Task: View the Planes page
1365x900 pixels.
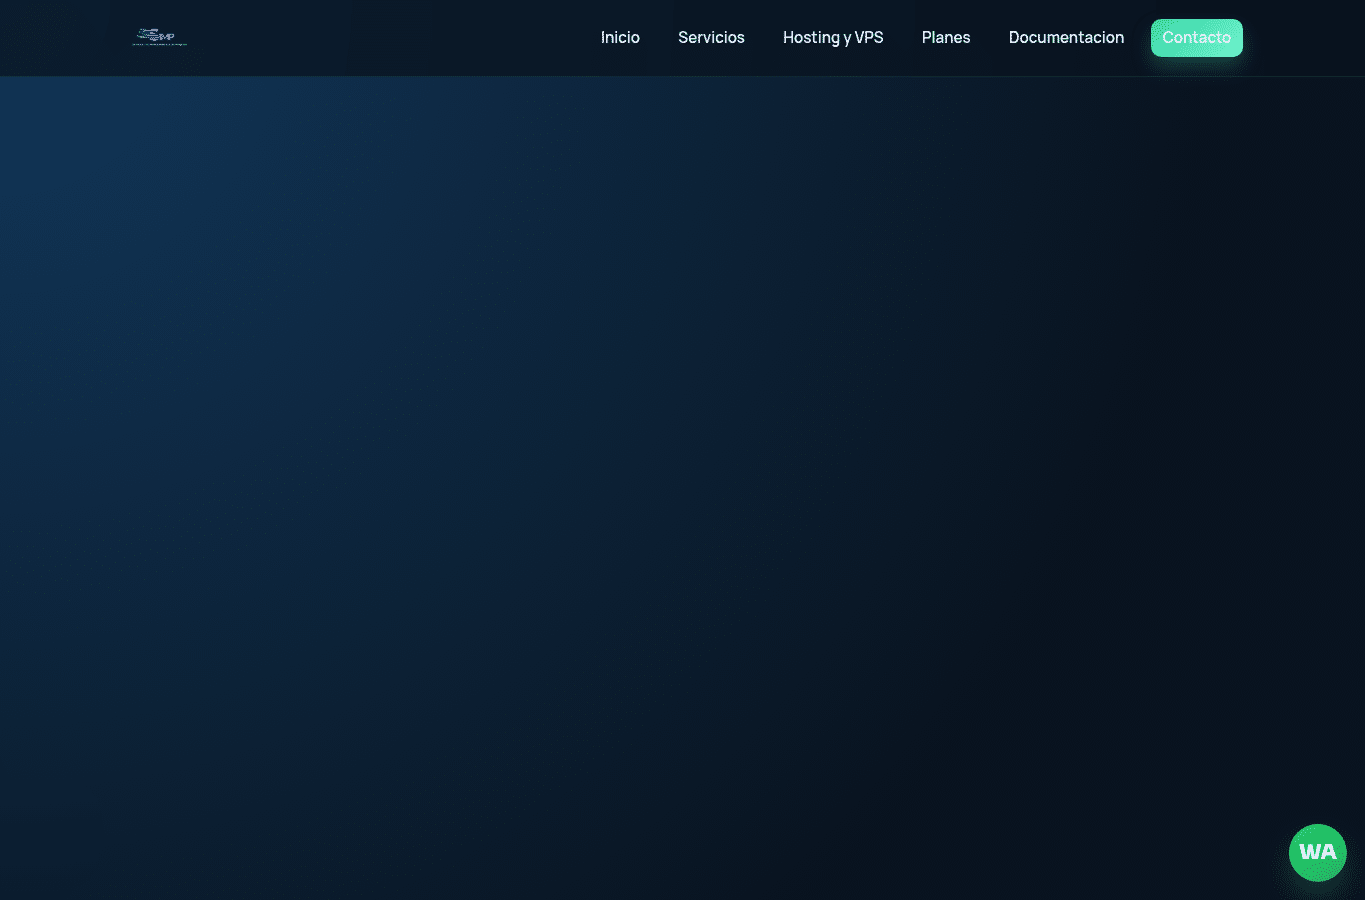Action: point(946,38)
